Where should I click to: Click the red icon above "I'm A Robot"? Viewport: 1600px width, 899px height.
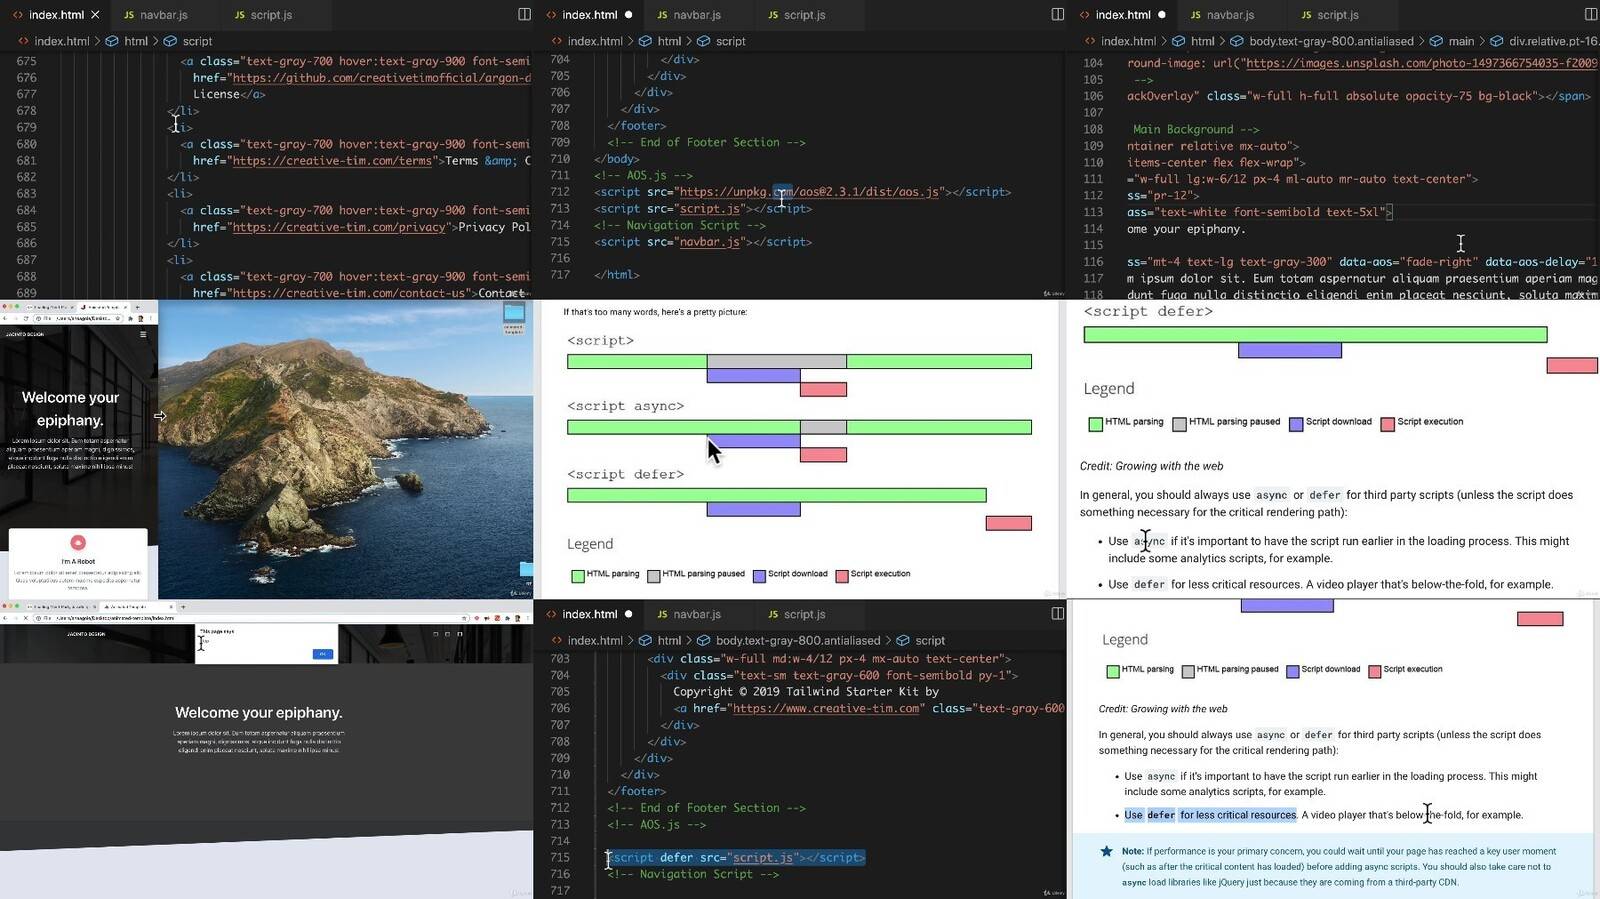pyautogui.click(x=78, y=543)
